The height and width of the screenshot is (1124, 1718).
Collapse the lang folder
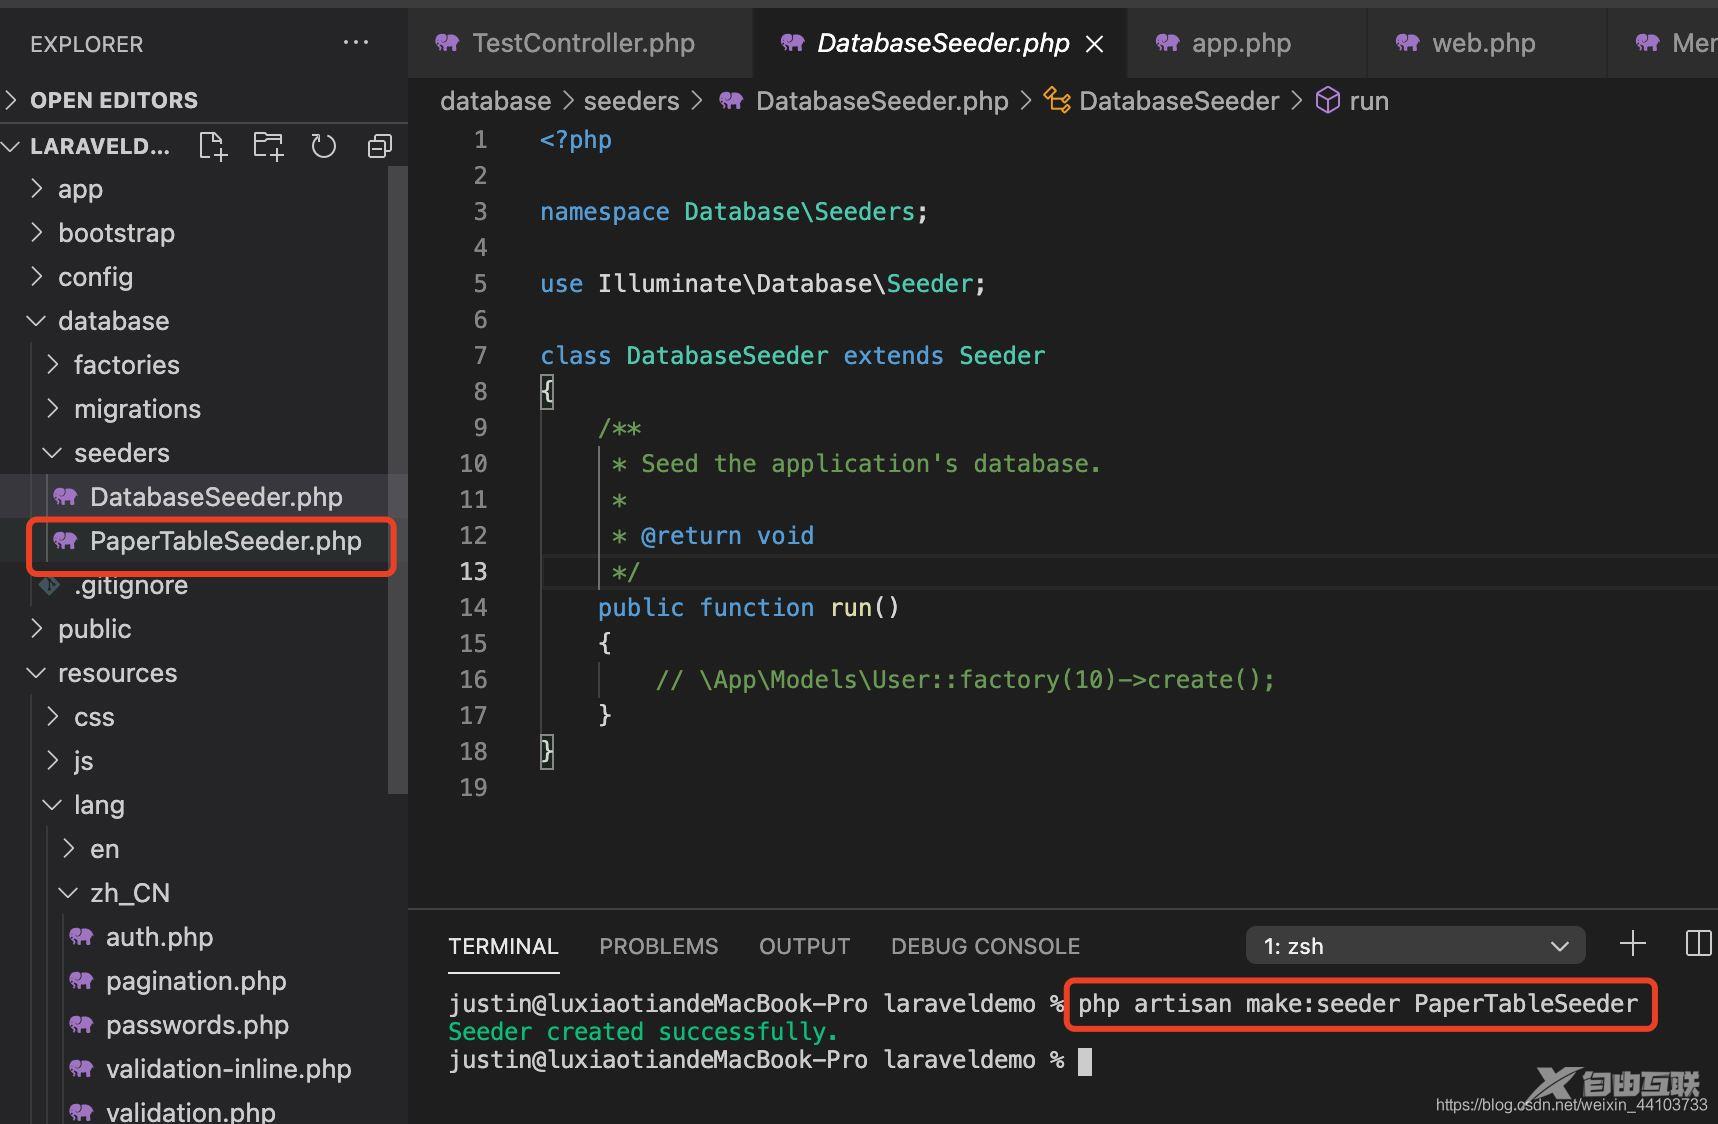pyautogui.click(x=53, y=805)
